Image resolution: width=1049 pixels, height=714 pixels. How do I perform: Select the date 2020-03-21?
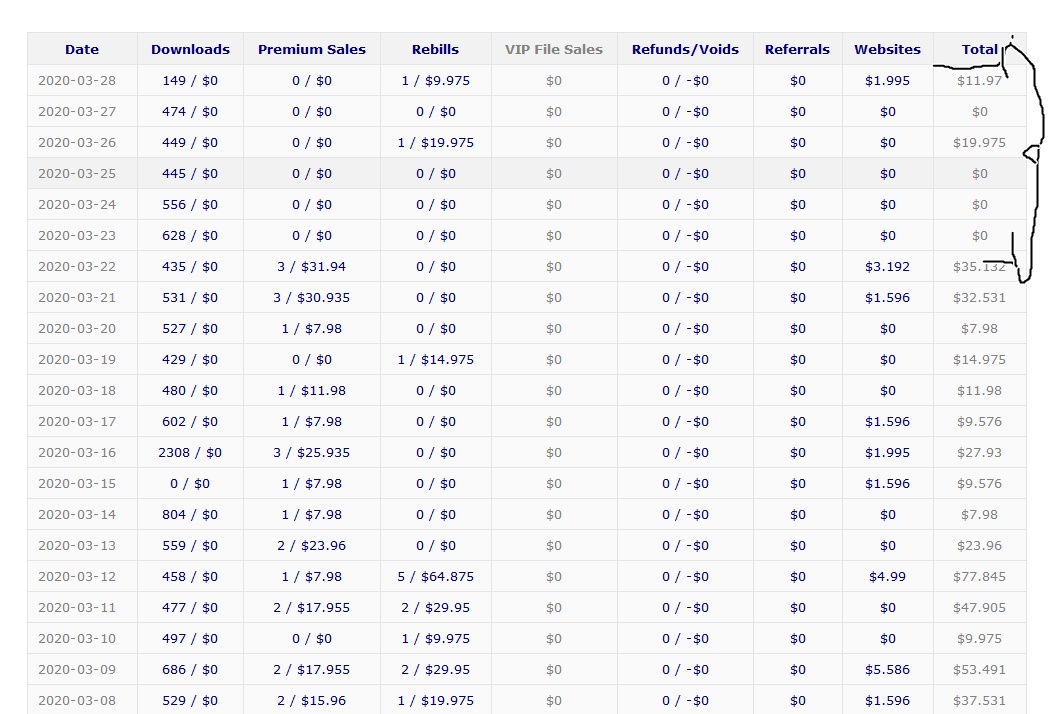77,298
